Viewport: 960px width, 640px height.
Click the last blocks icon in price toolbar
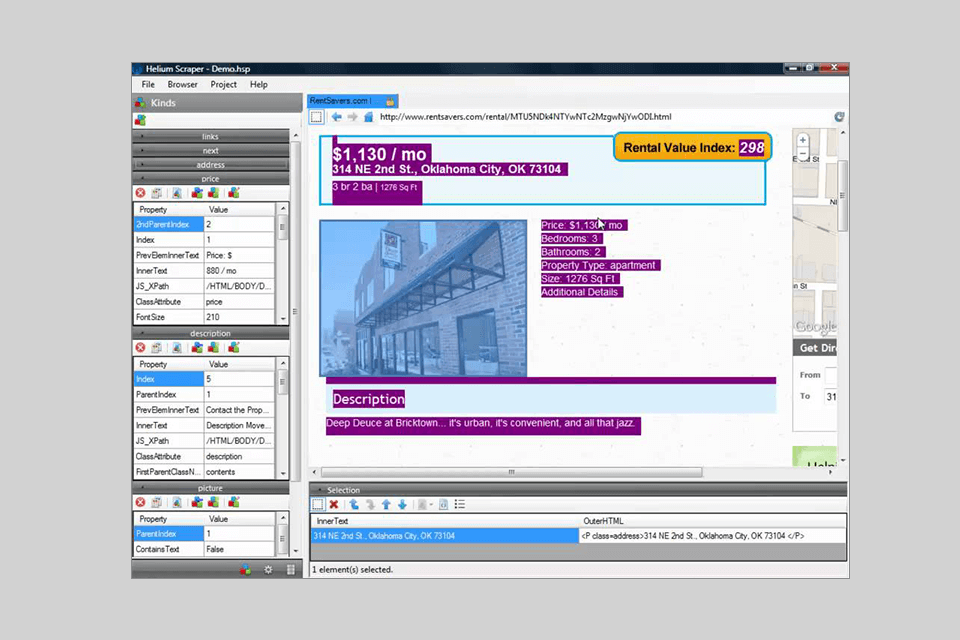pos(233,193)
